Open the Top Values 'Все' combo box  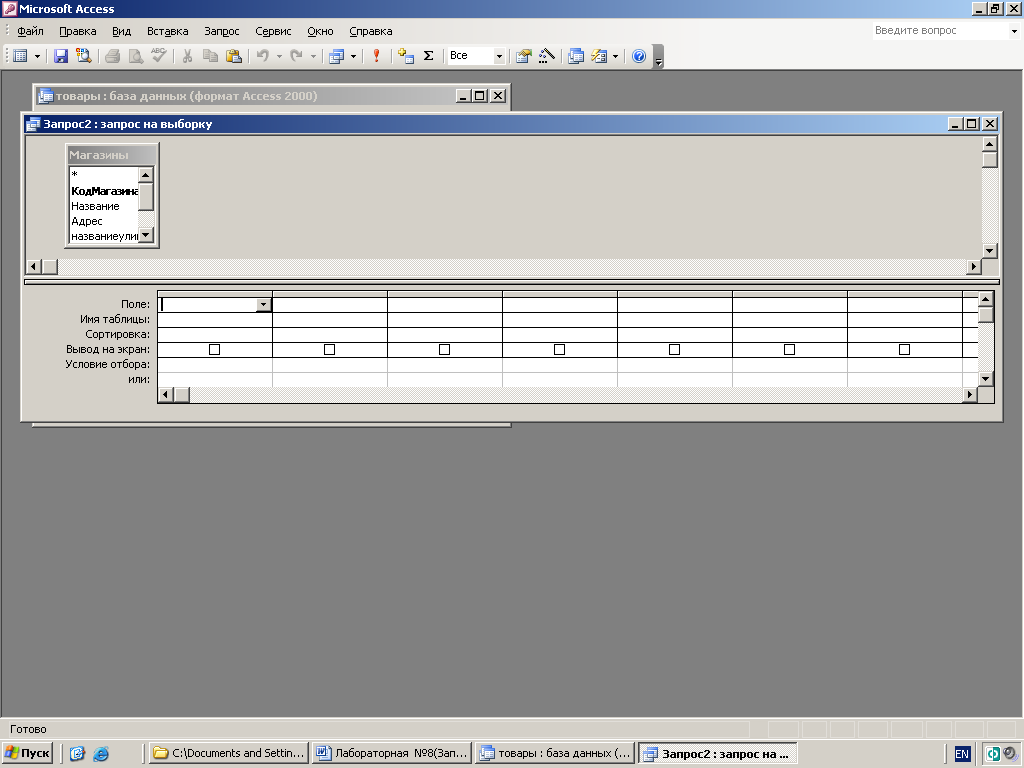click(x=477, y=56)
